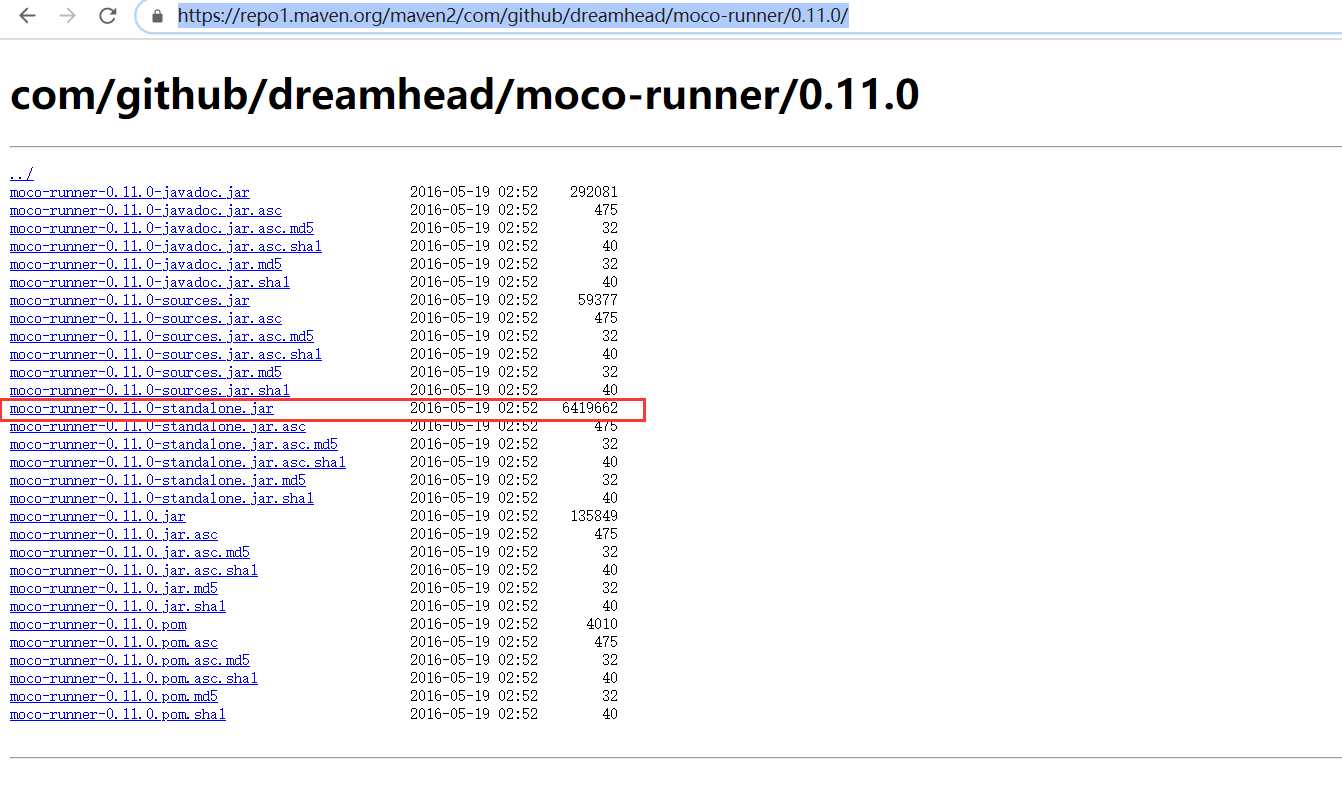
Task: Open moco-runner-0.11.0-sources.jar.md5 link
Action: [x=146, y=372]
